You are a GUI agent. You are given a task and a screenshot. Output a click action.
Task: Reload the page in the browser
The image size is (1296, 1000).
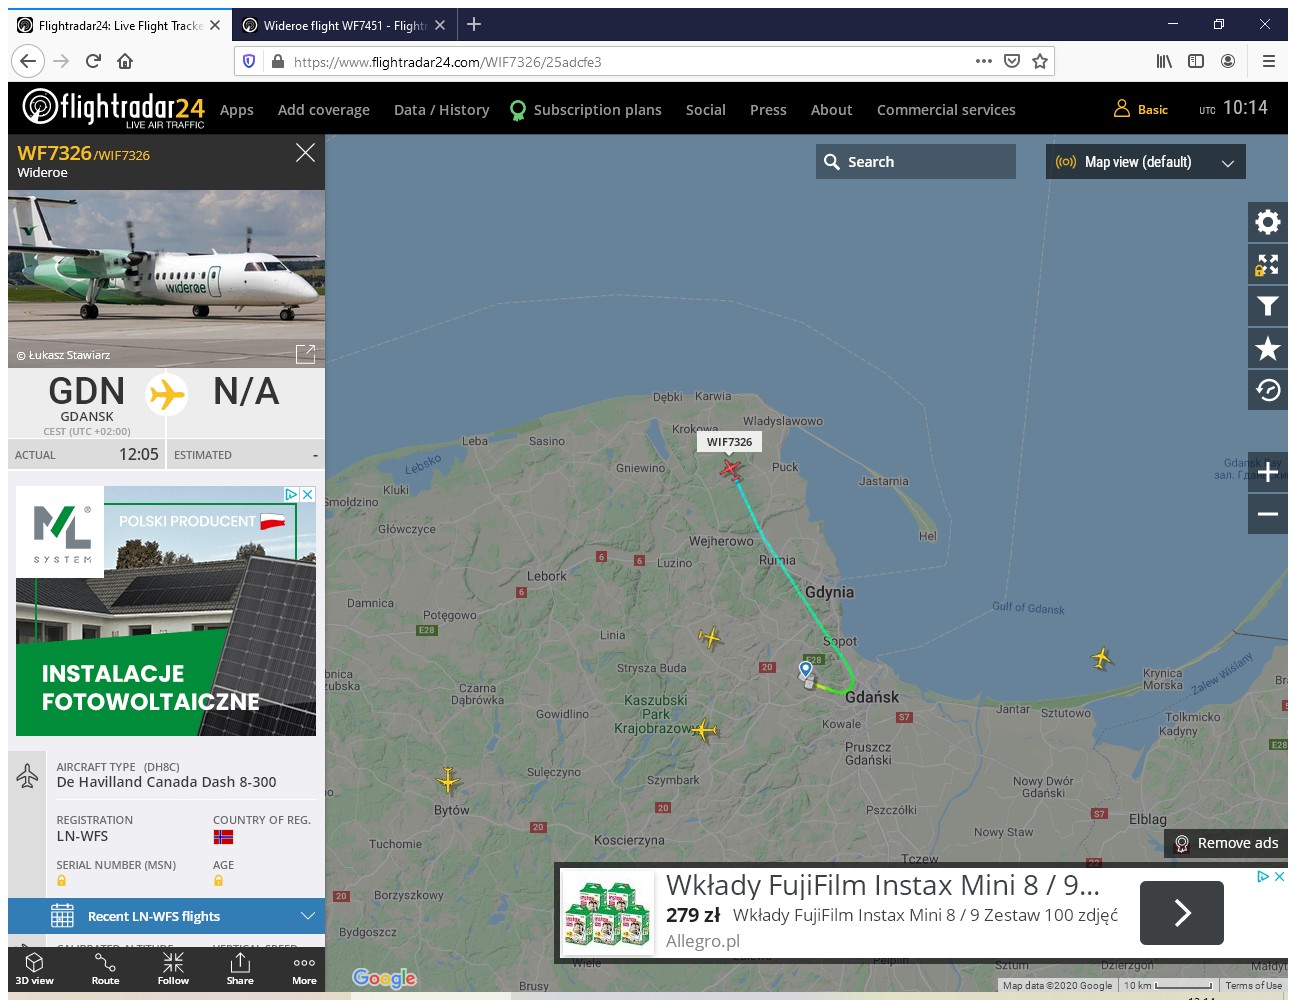pos(93,61)
